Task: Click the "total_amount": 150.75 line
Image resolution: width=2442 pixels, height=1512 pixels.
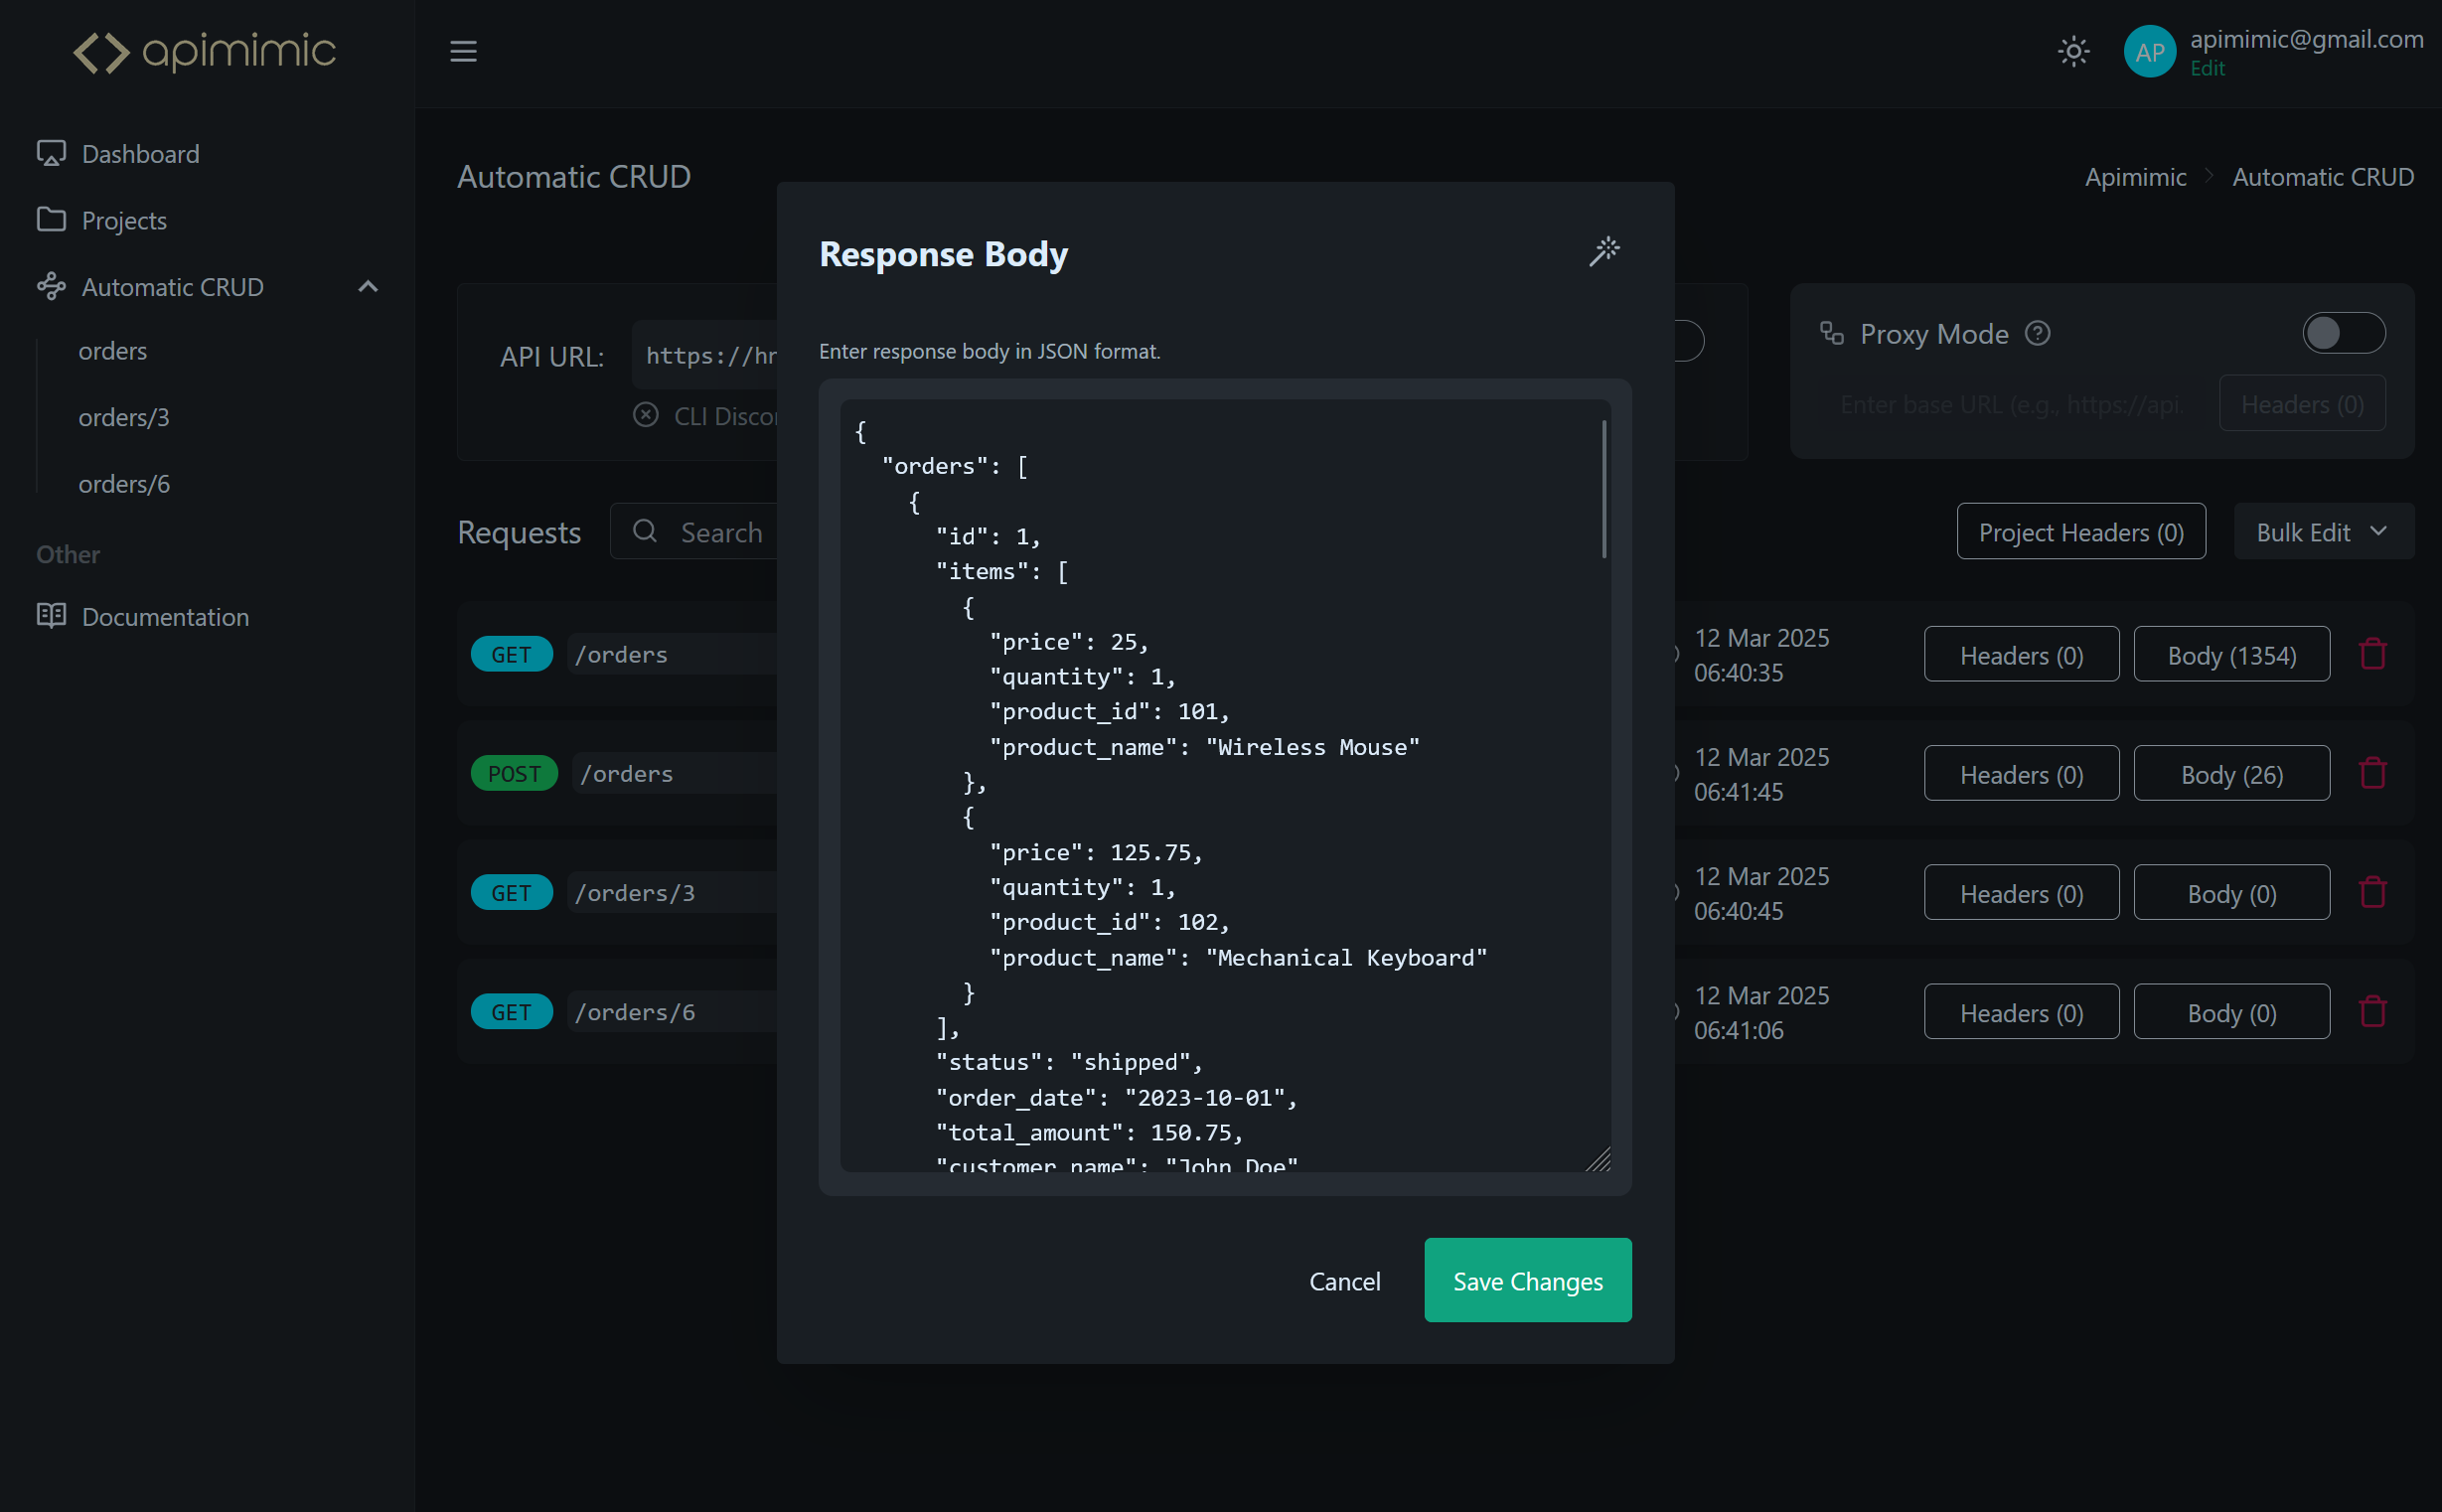Action: point(1089,1132)
